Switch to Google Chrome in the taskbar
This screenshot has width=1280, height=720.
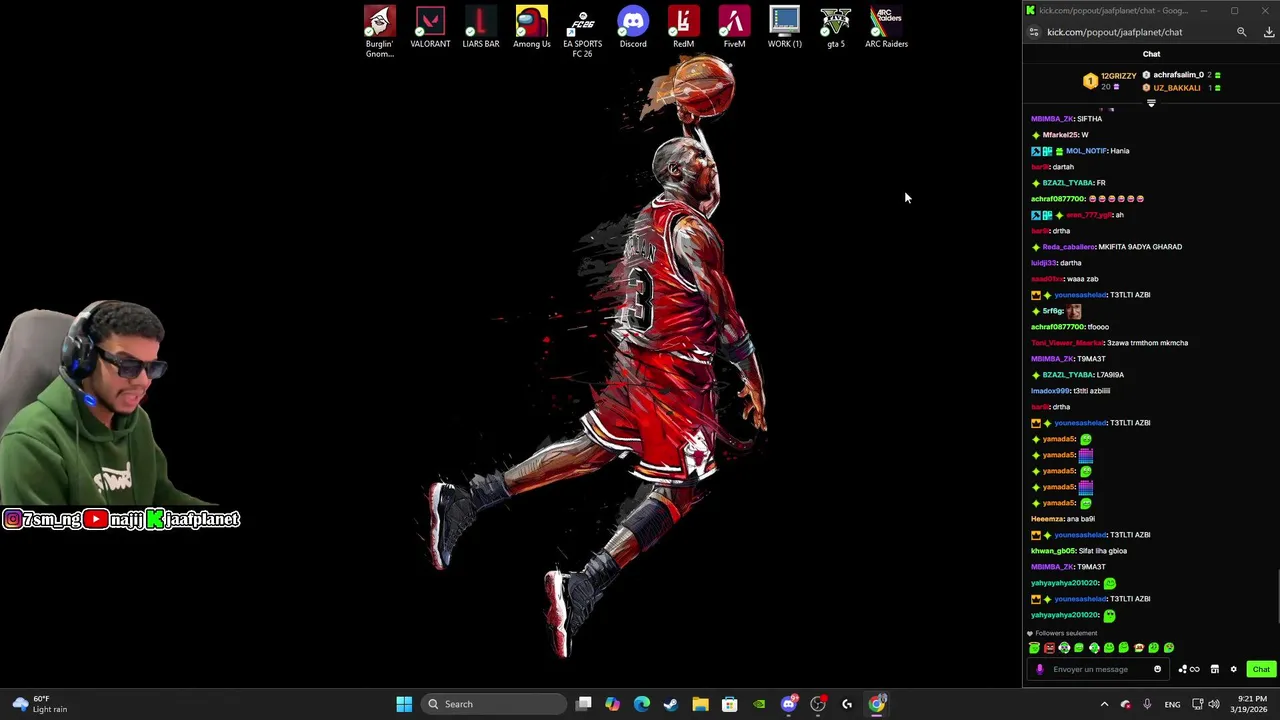(877, 704)
